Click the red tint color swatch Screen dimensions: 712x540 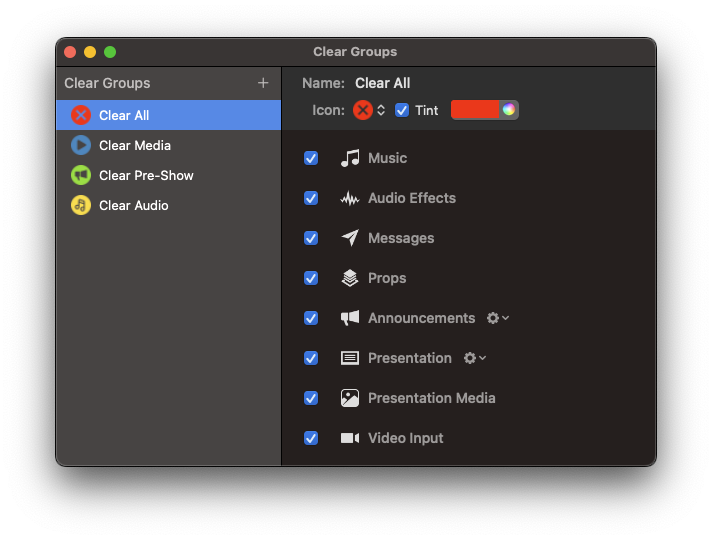(x=475, y=109)
